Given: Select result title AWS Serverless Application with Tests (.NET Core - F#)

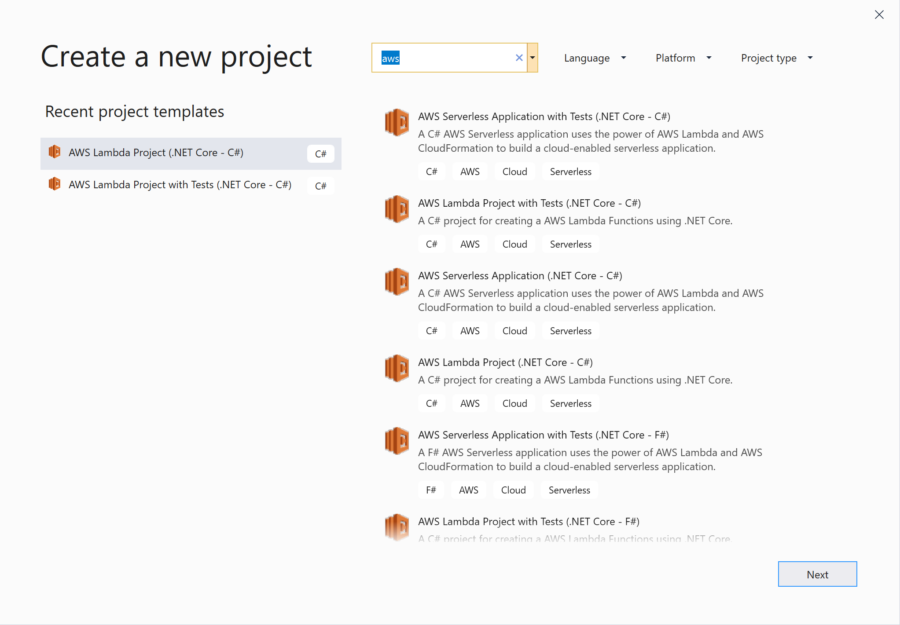Looking at the screenshot, I should pos(544,435).
